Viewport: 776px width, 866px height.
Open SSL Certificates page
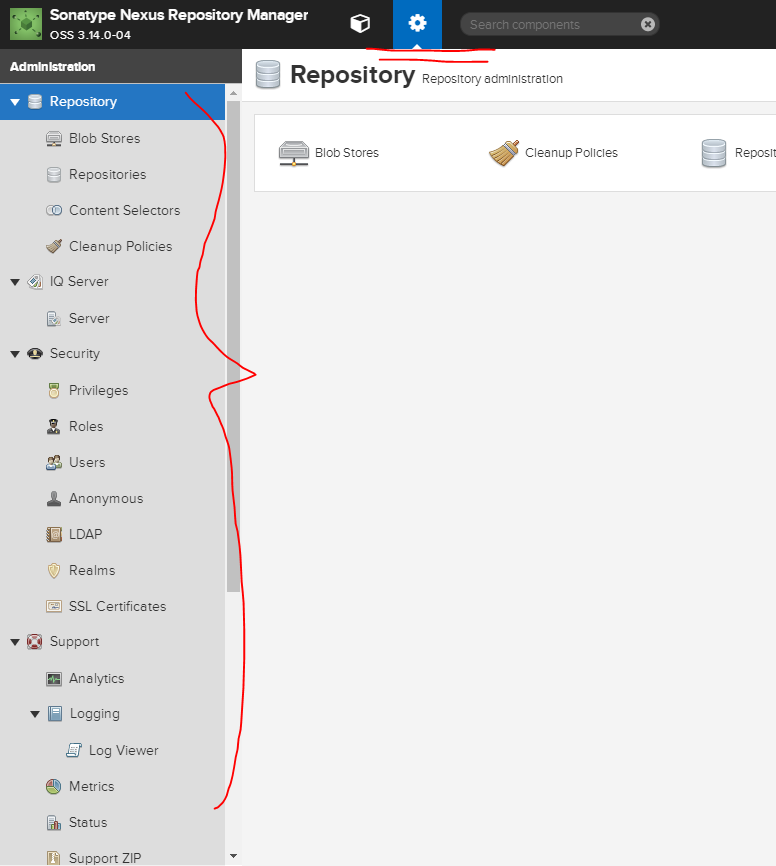[117, 606]
